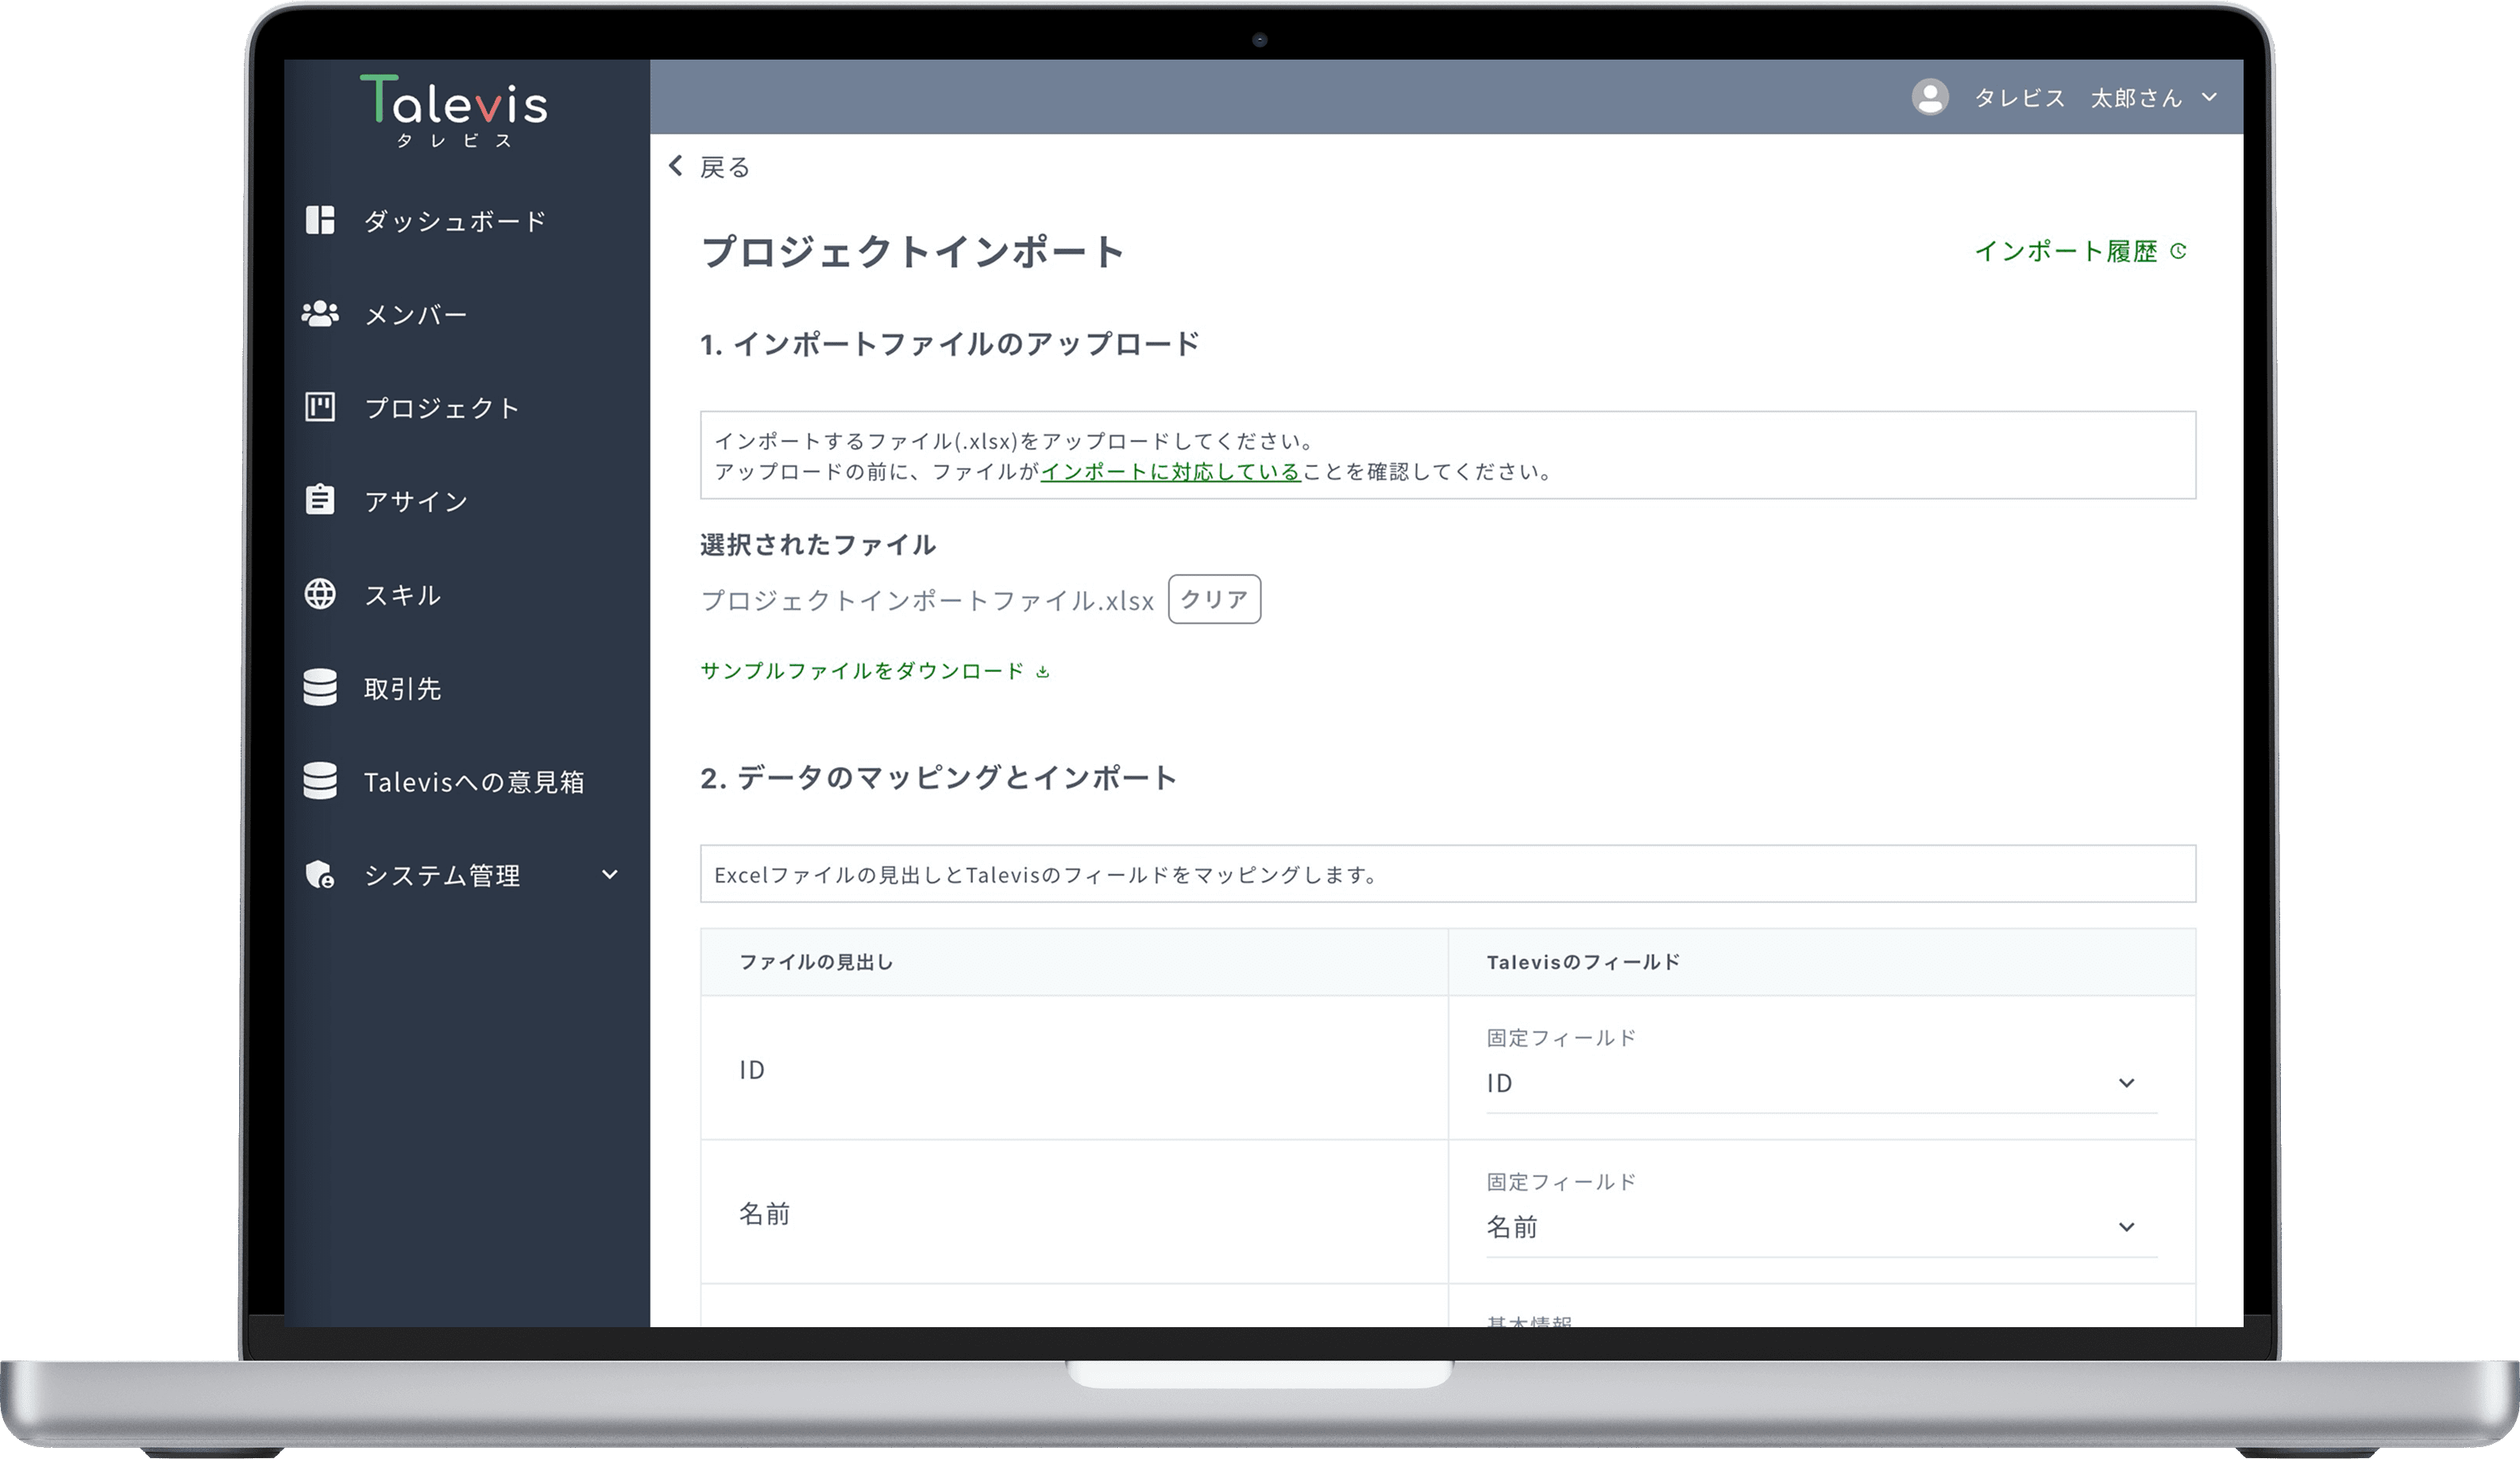Open インポート履歴 link
Viewport: 2520px width, 1459px height.
2066,251
